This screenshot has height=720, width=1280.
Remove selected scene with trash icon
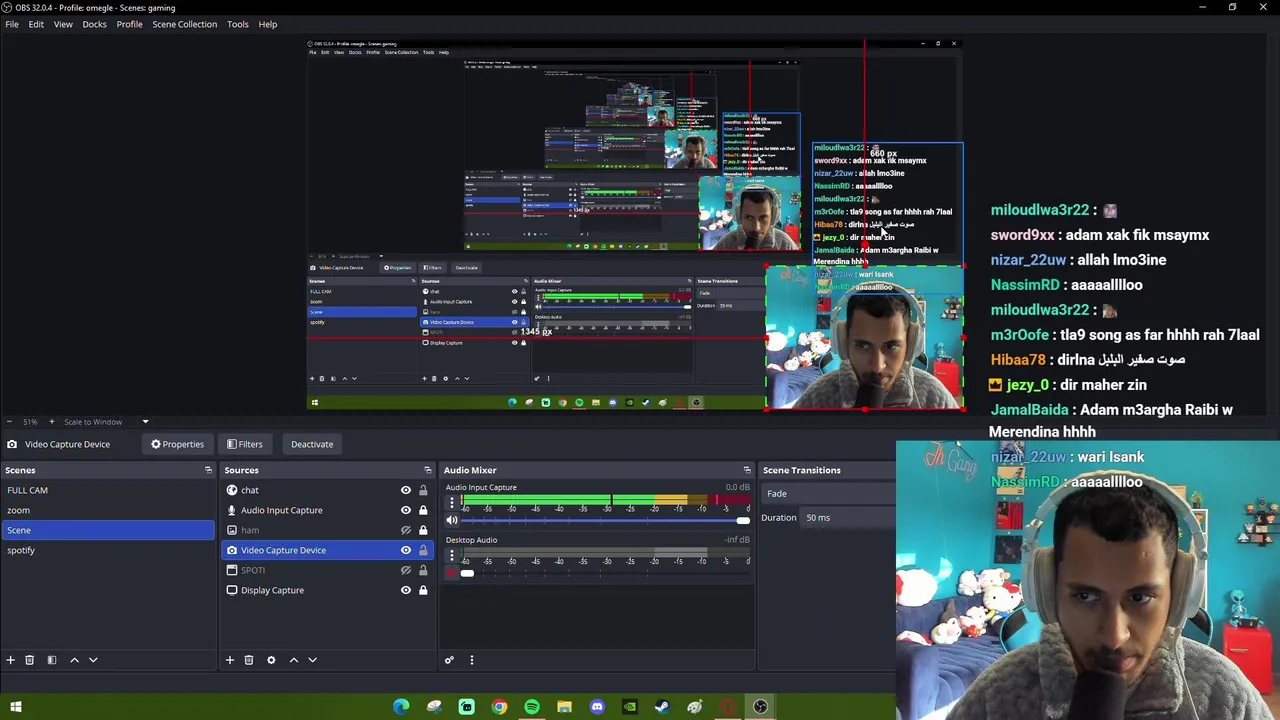tap(29, 660)
